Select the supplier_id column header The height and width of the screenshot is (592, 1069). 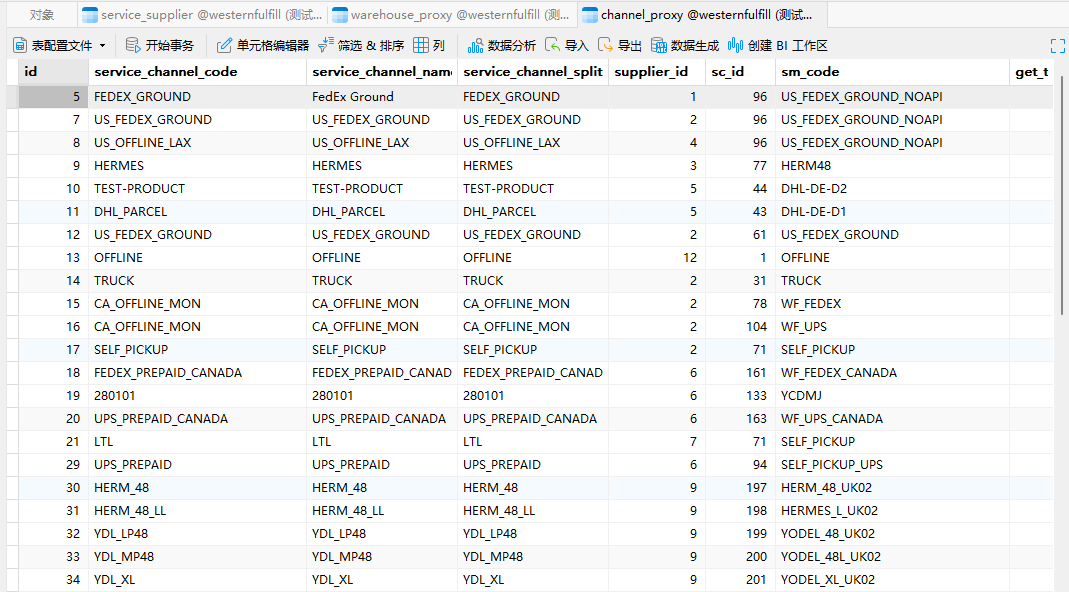(x=657, y=72)
